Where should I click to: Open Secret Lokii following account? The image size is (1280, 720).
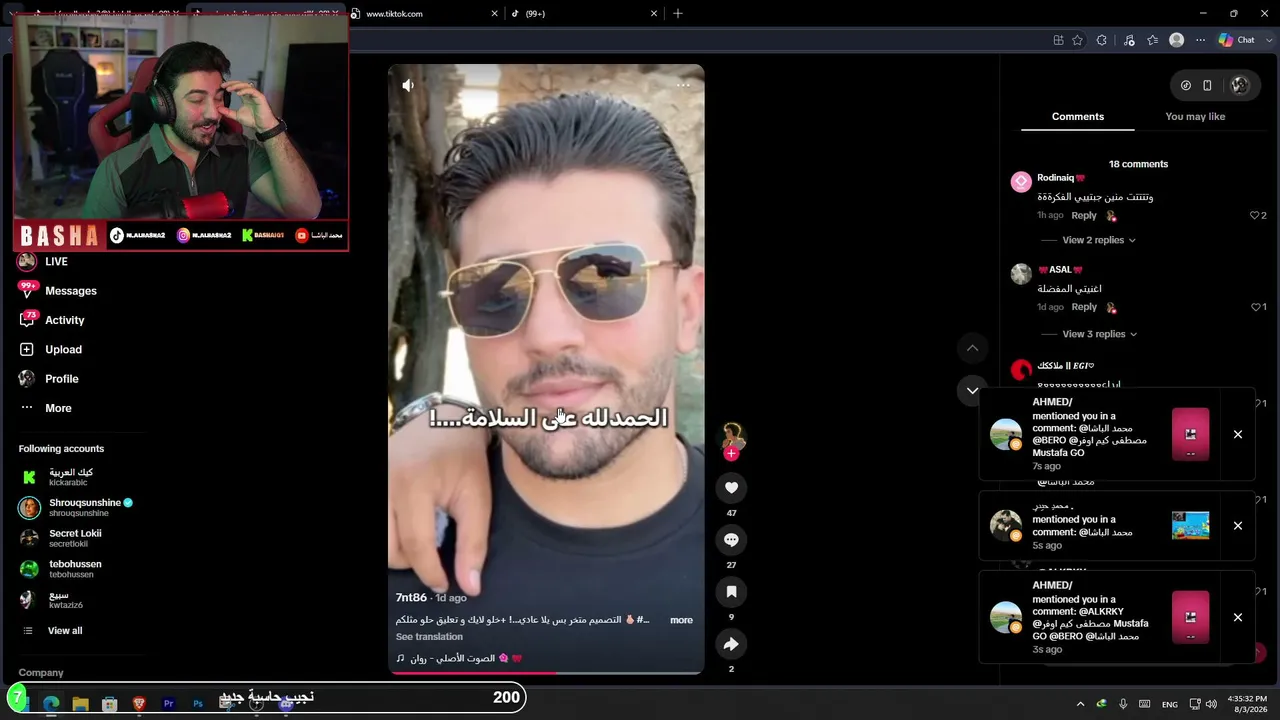pos(60,538)
